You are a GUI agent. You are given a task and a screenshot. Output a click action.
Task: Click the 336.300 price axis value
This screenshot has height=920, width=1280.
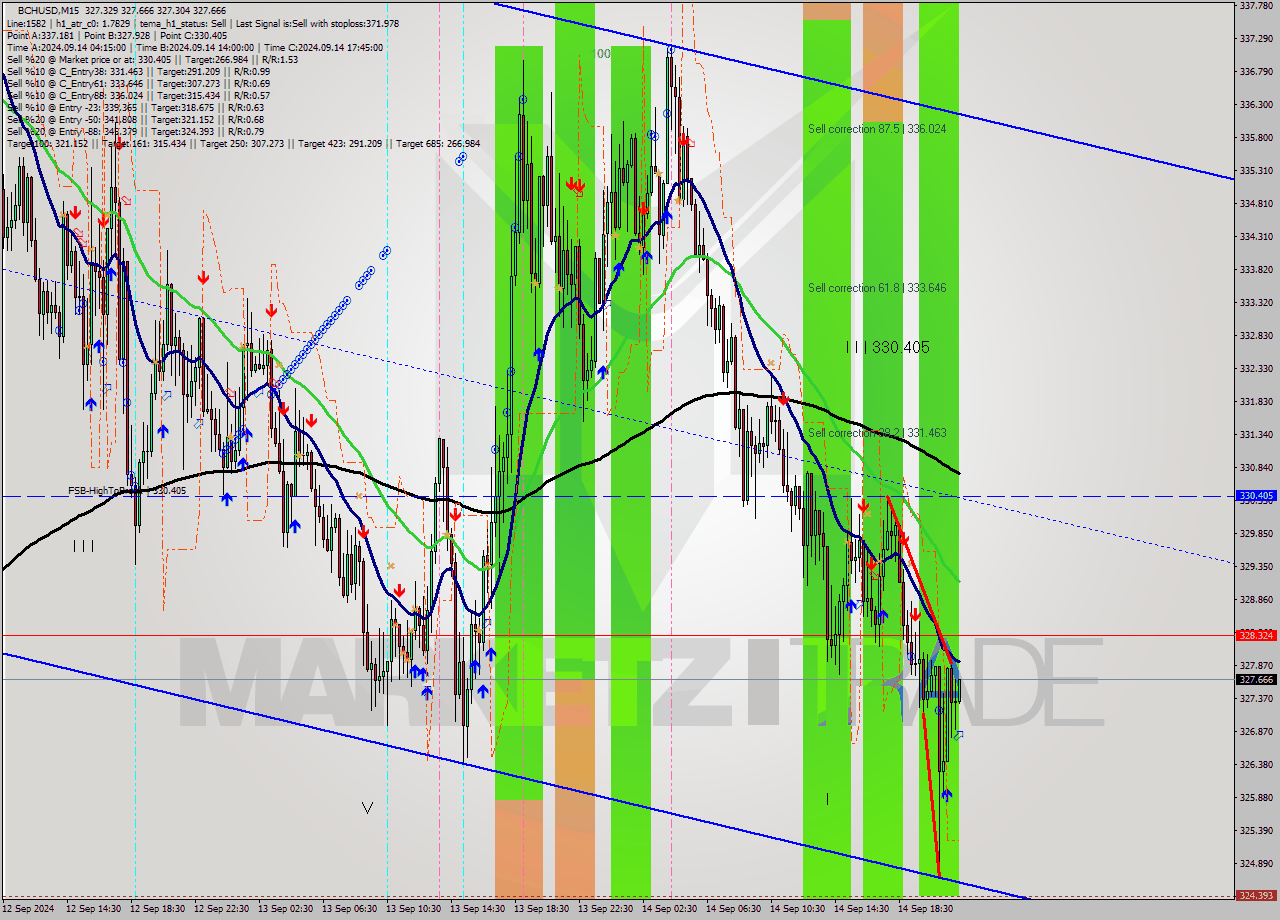coord(1256,104)
